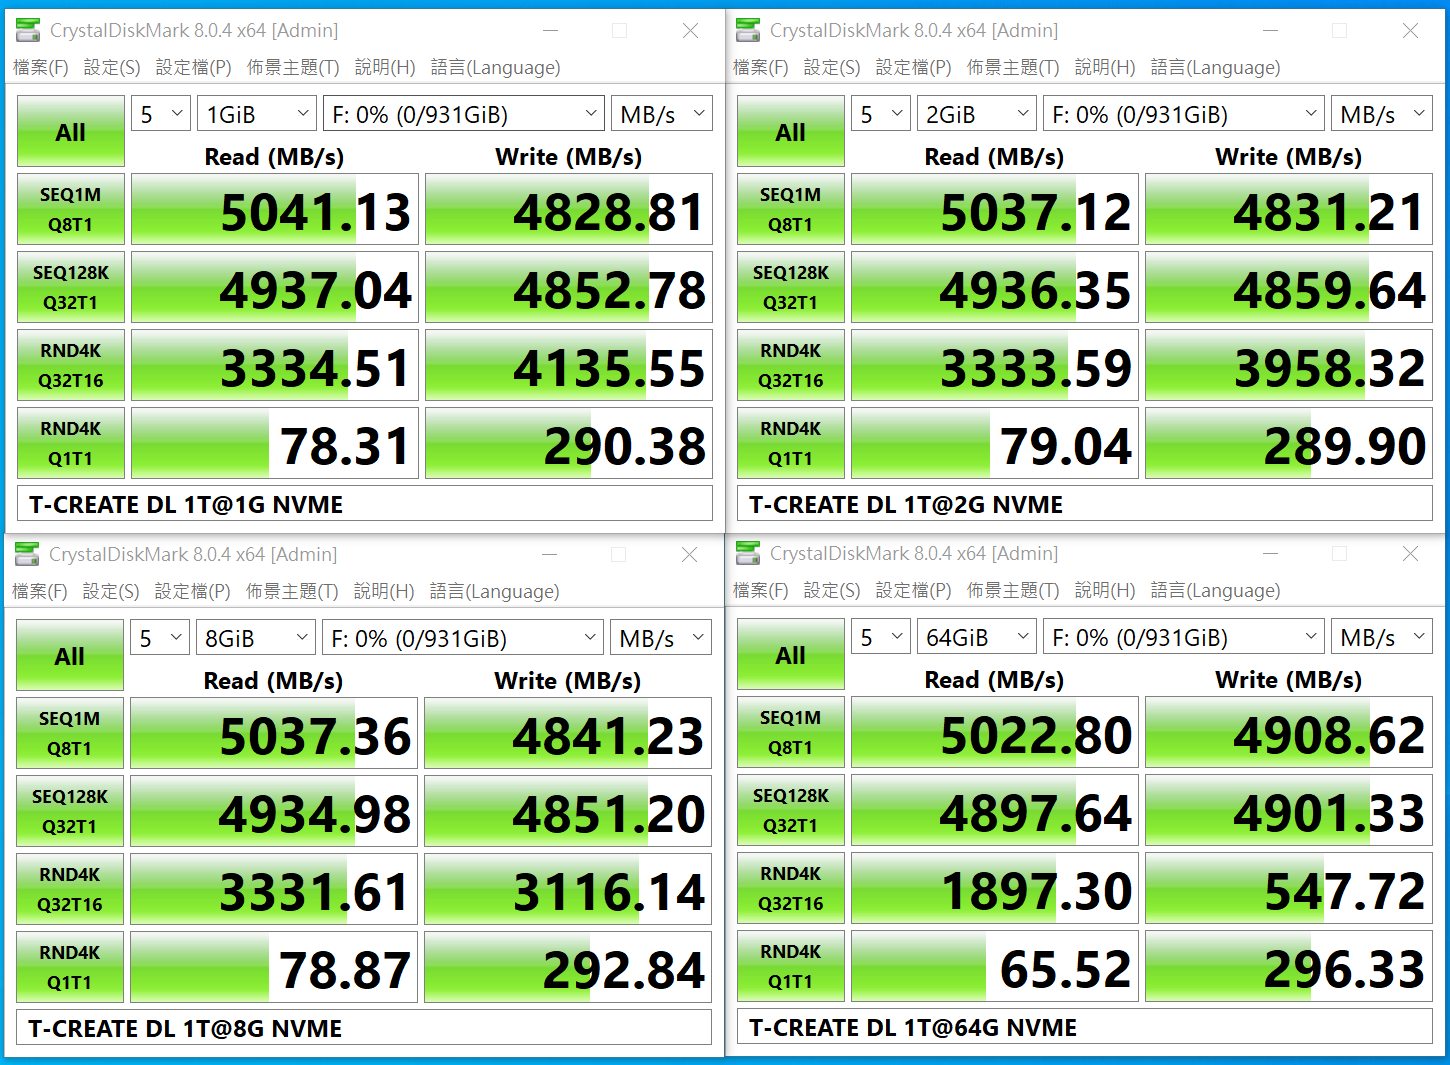The height and width of the screenshot is (1065, 1450).
Task: Click write result 4908.62 in 64GiB window
Action: pyautogui.click(x=1289, y=732)
